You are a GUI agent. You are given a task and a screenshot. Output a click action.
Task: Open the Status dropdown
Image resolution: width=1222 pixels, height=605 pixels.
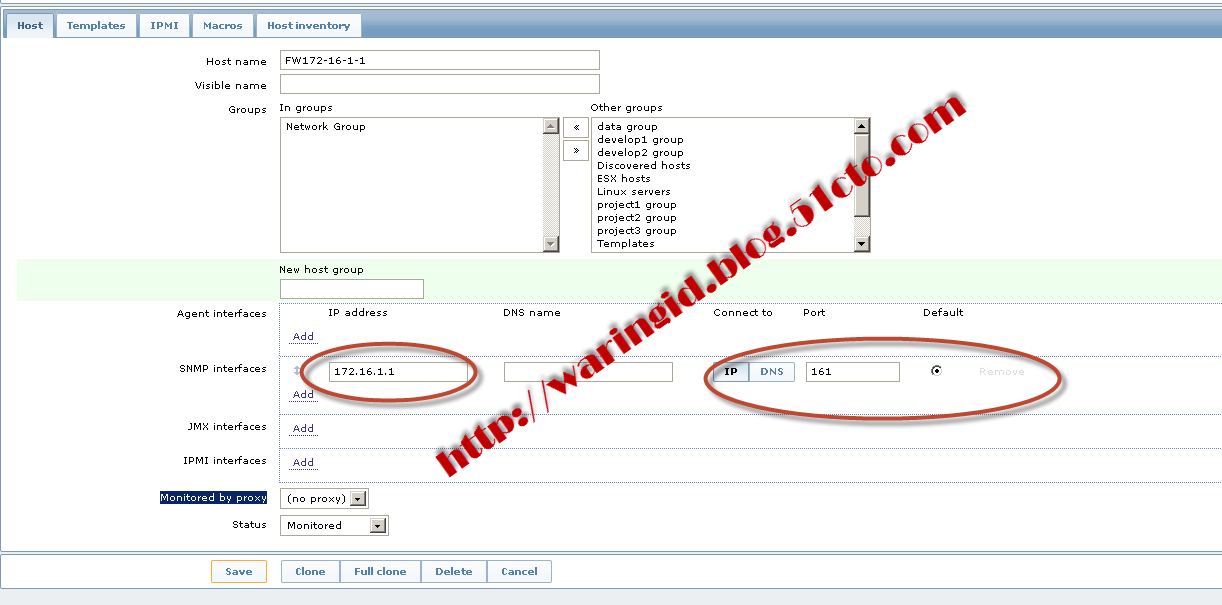pyautogui.click(x=334, y=525)
